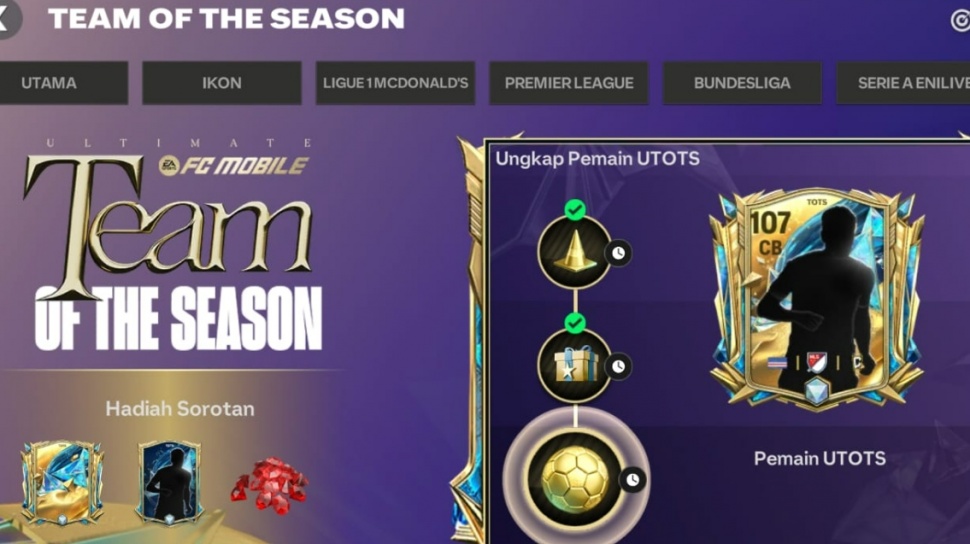Screen dimensions: 970x544
Task: Go to the SERIE A ENILIVE tab
Action: (903, 83)
